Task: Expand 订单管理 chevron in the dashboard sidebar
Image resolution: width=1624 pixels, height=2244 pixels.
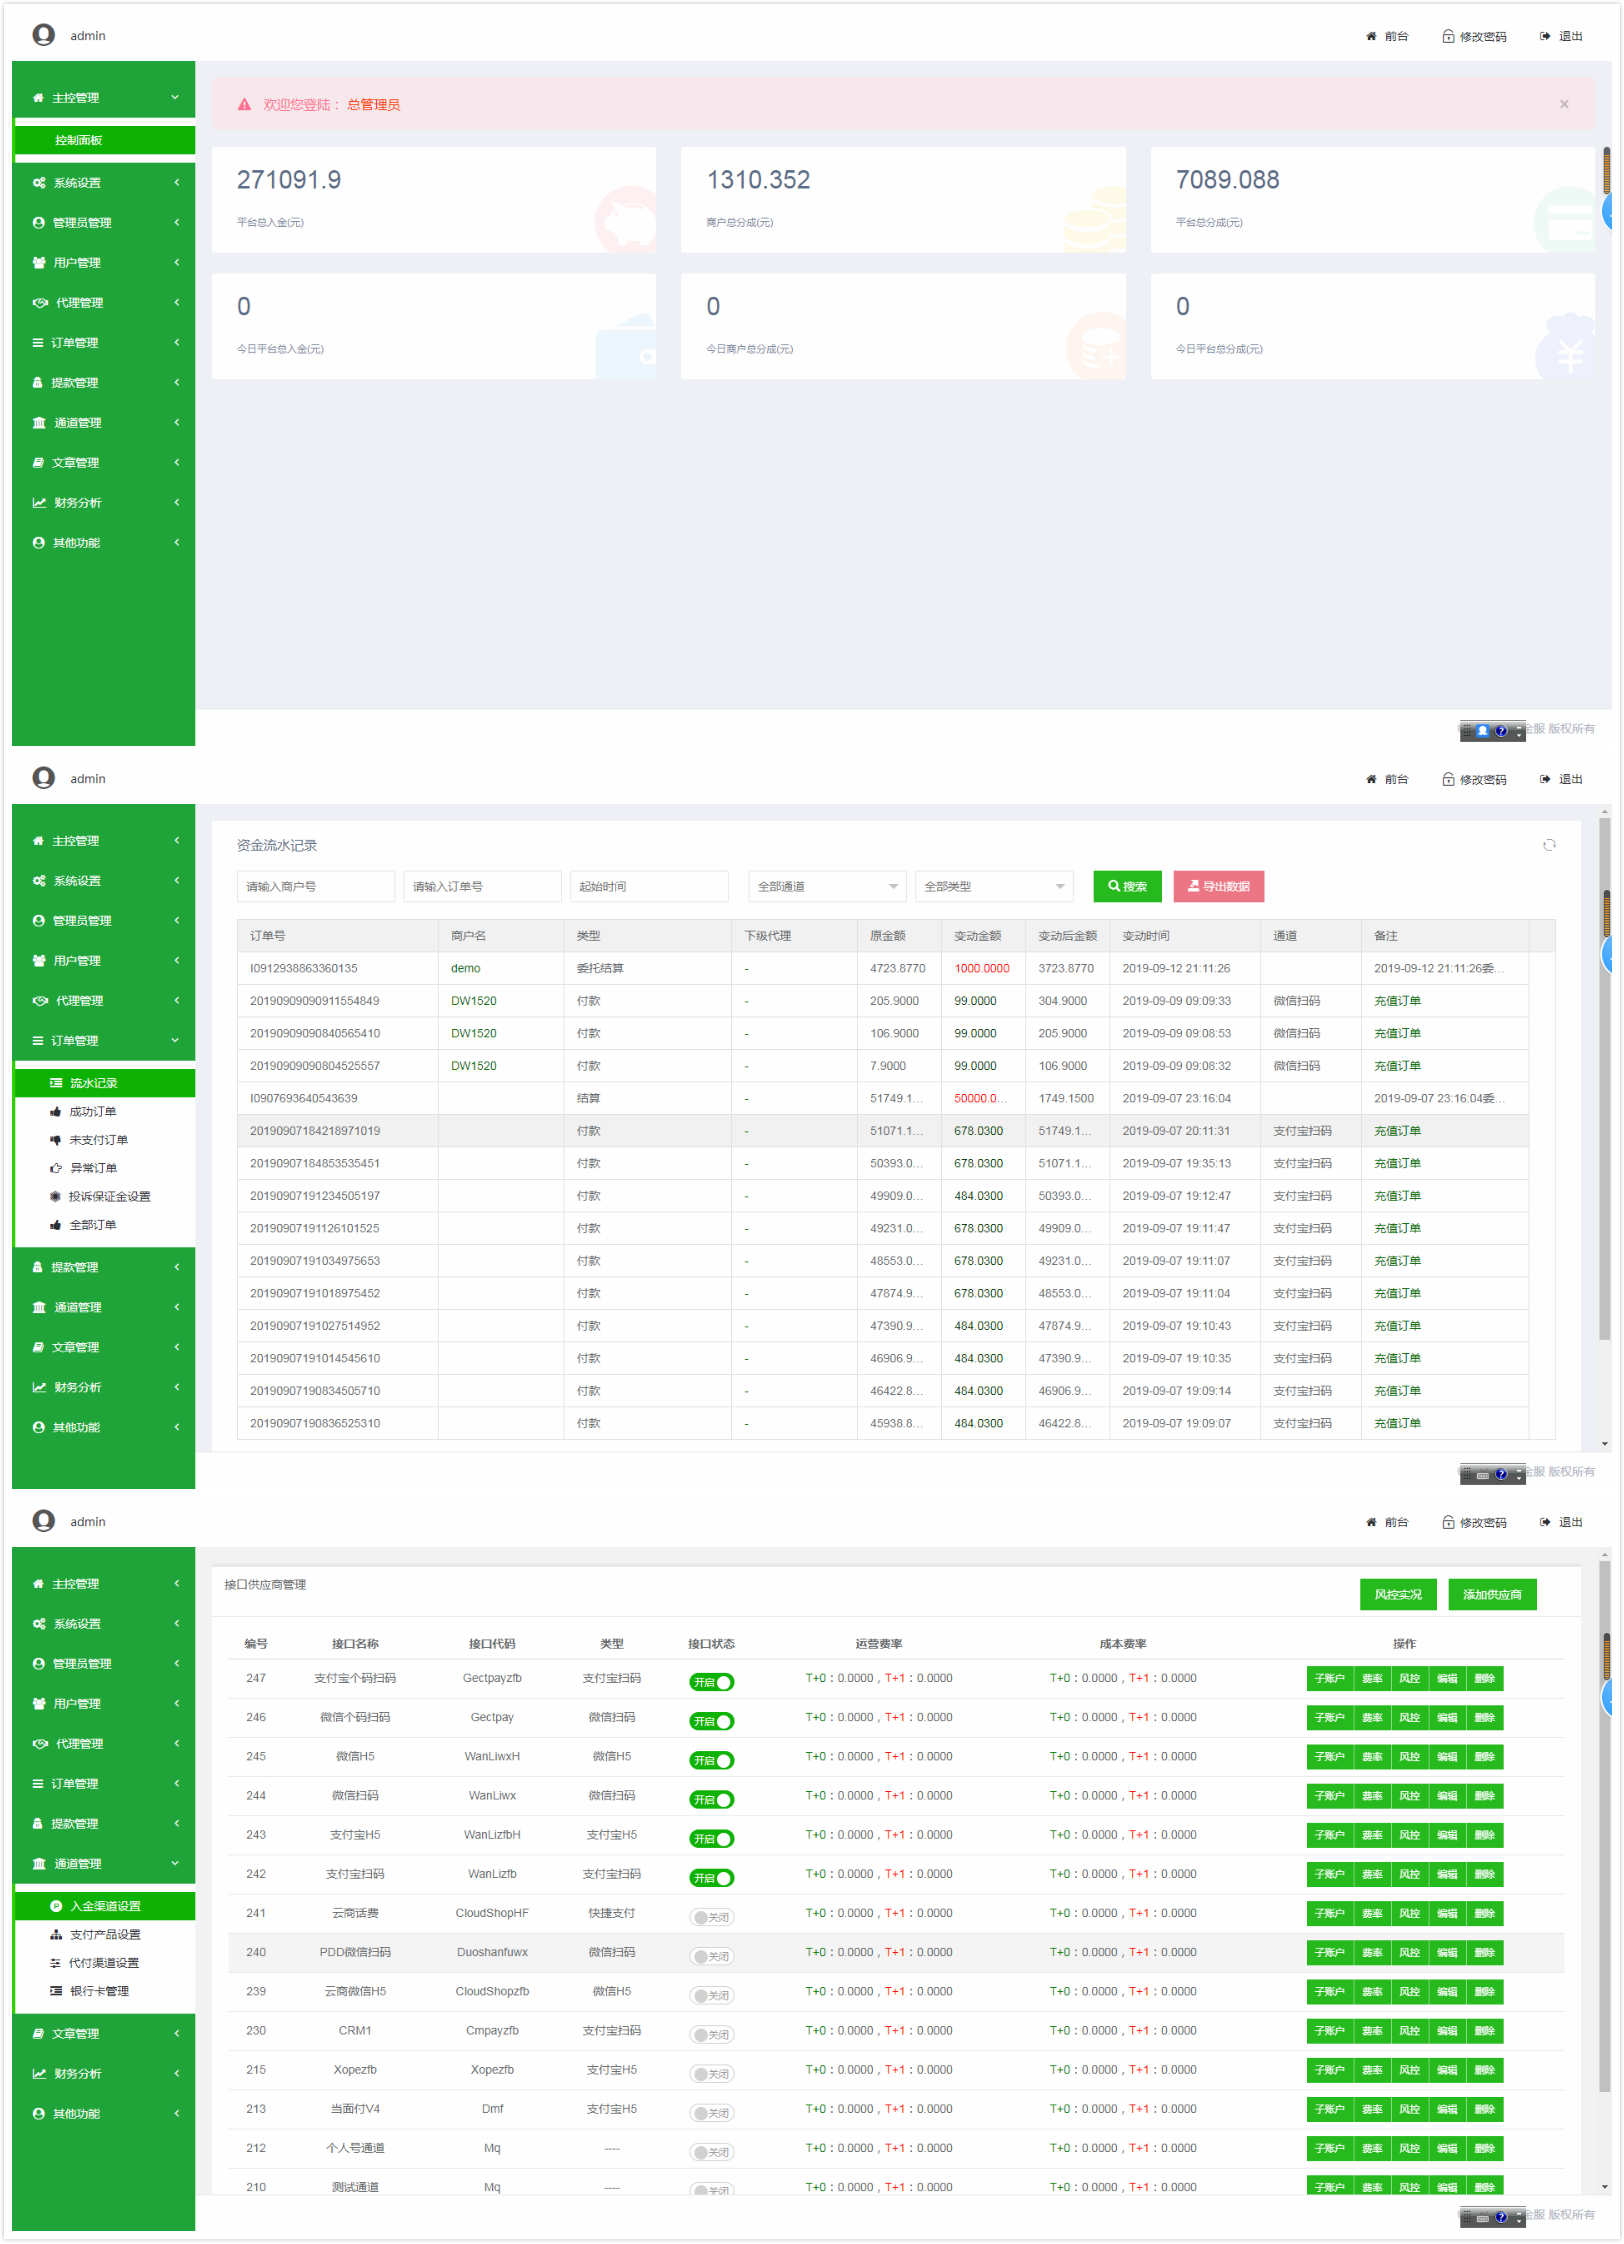Action: coord(177,342)
